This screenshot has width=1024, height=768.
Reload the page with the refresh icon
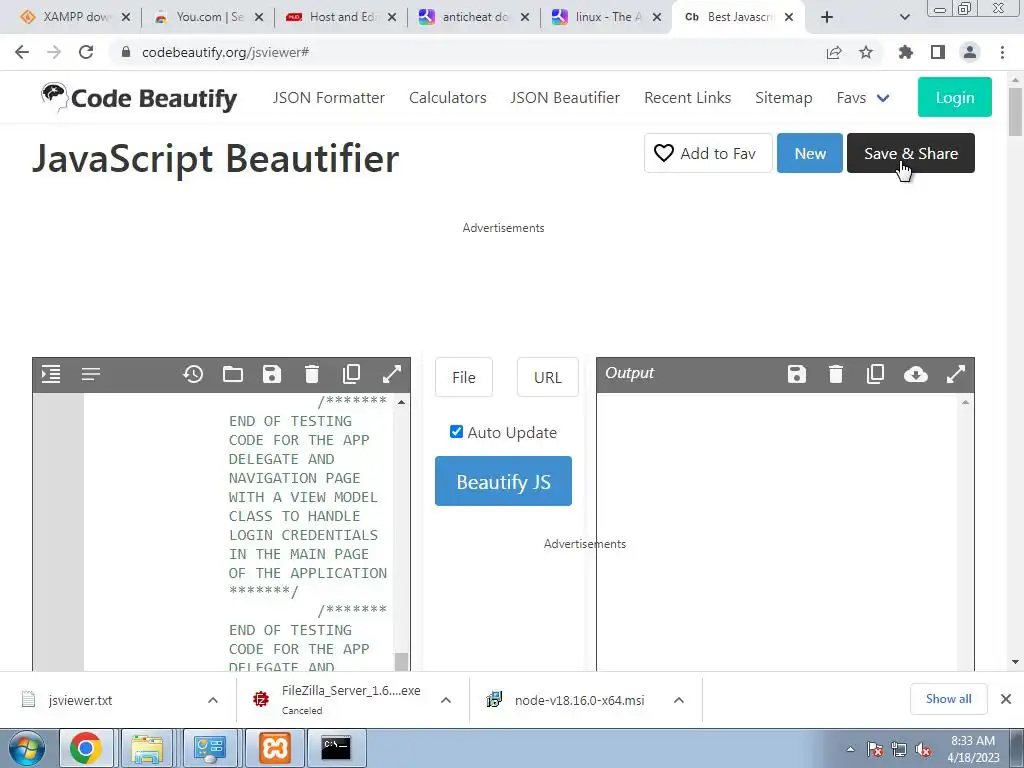86,52
